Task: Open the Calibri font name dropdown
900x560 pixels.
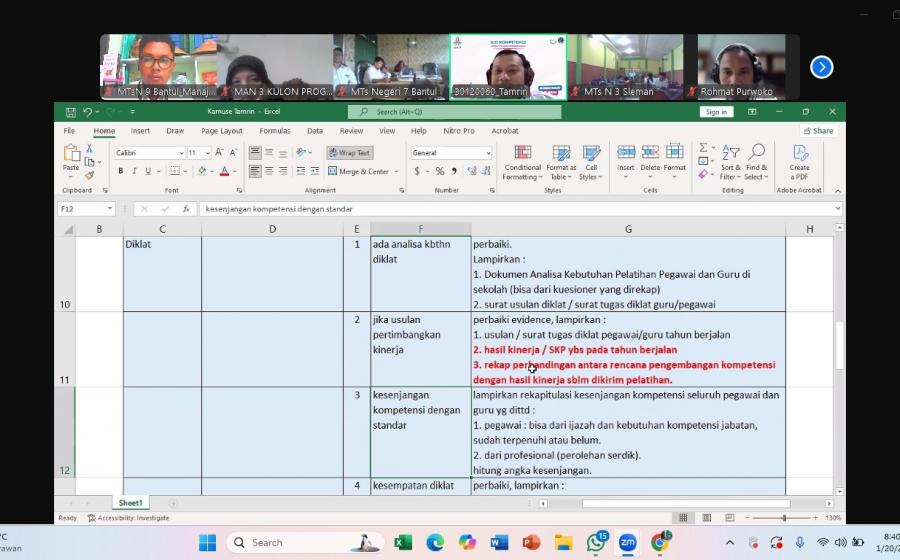Action: pos(149,153)
